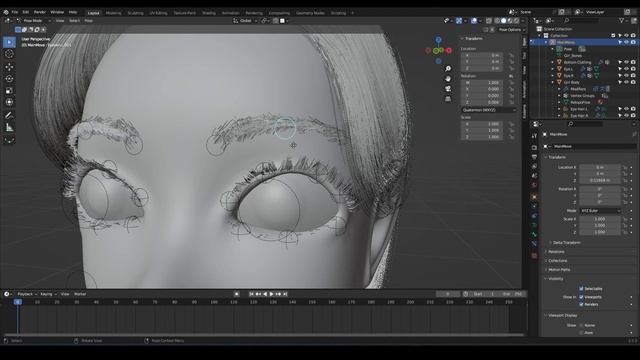Select the Breakdowner pose tool
The height and width of the screenshot is (360, 640).
(9, 140)
